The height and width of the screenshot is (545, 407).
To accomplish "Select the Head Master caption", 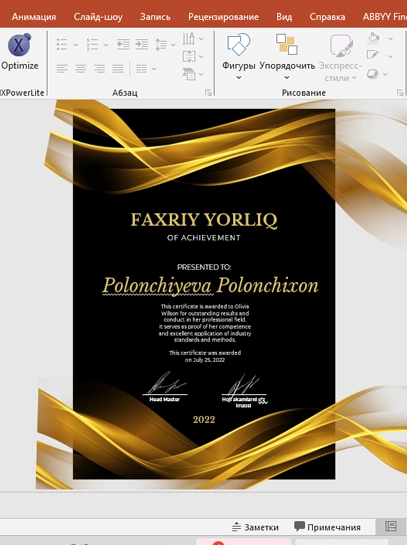I will pyautogui.click(x=164, y=399).
